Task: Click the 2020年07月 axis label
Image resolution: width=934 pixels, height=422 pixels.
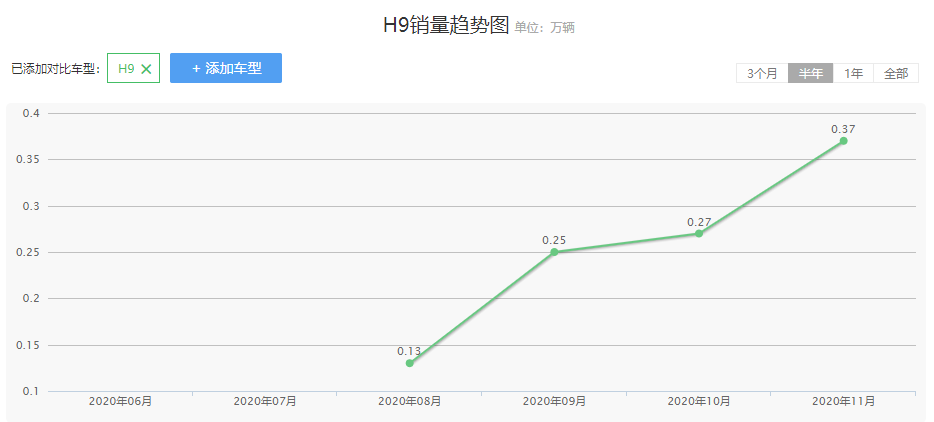Action: pos(265,401)
